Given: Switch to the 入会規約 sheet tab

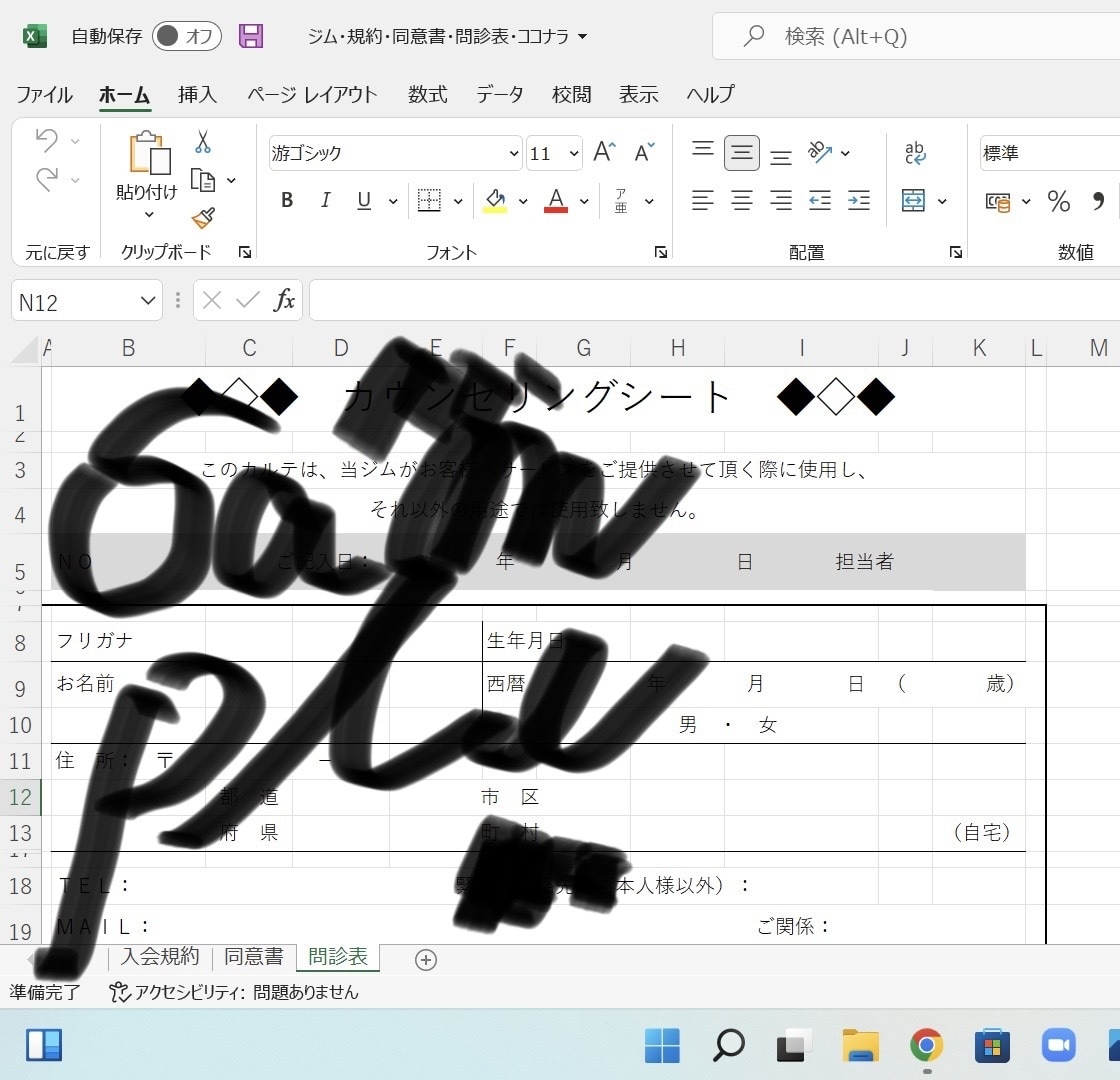Looking at the screenshot, I should click(x=160, y=956).
